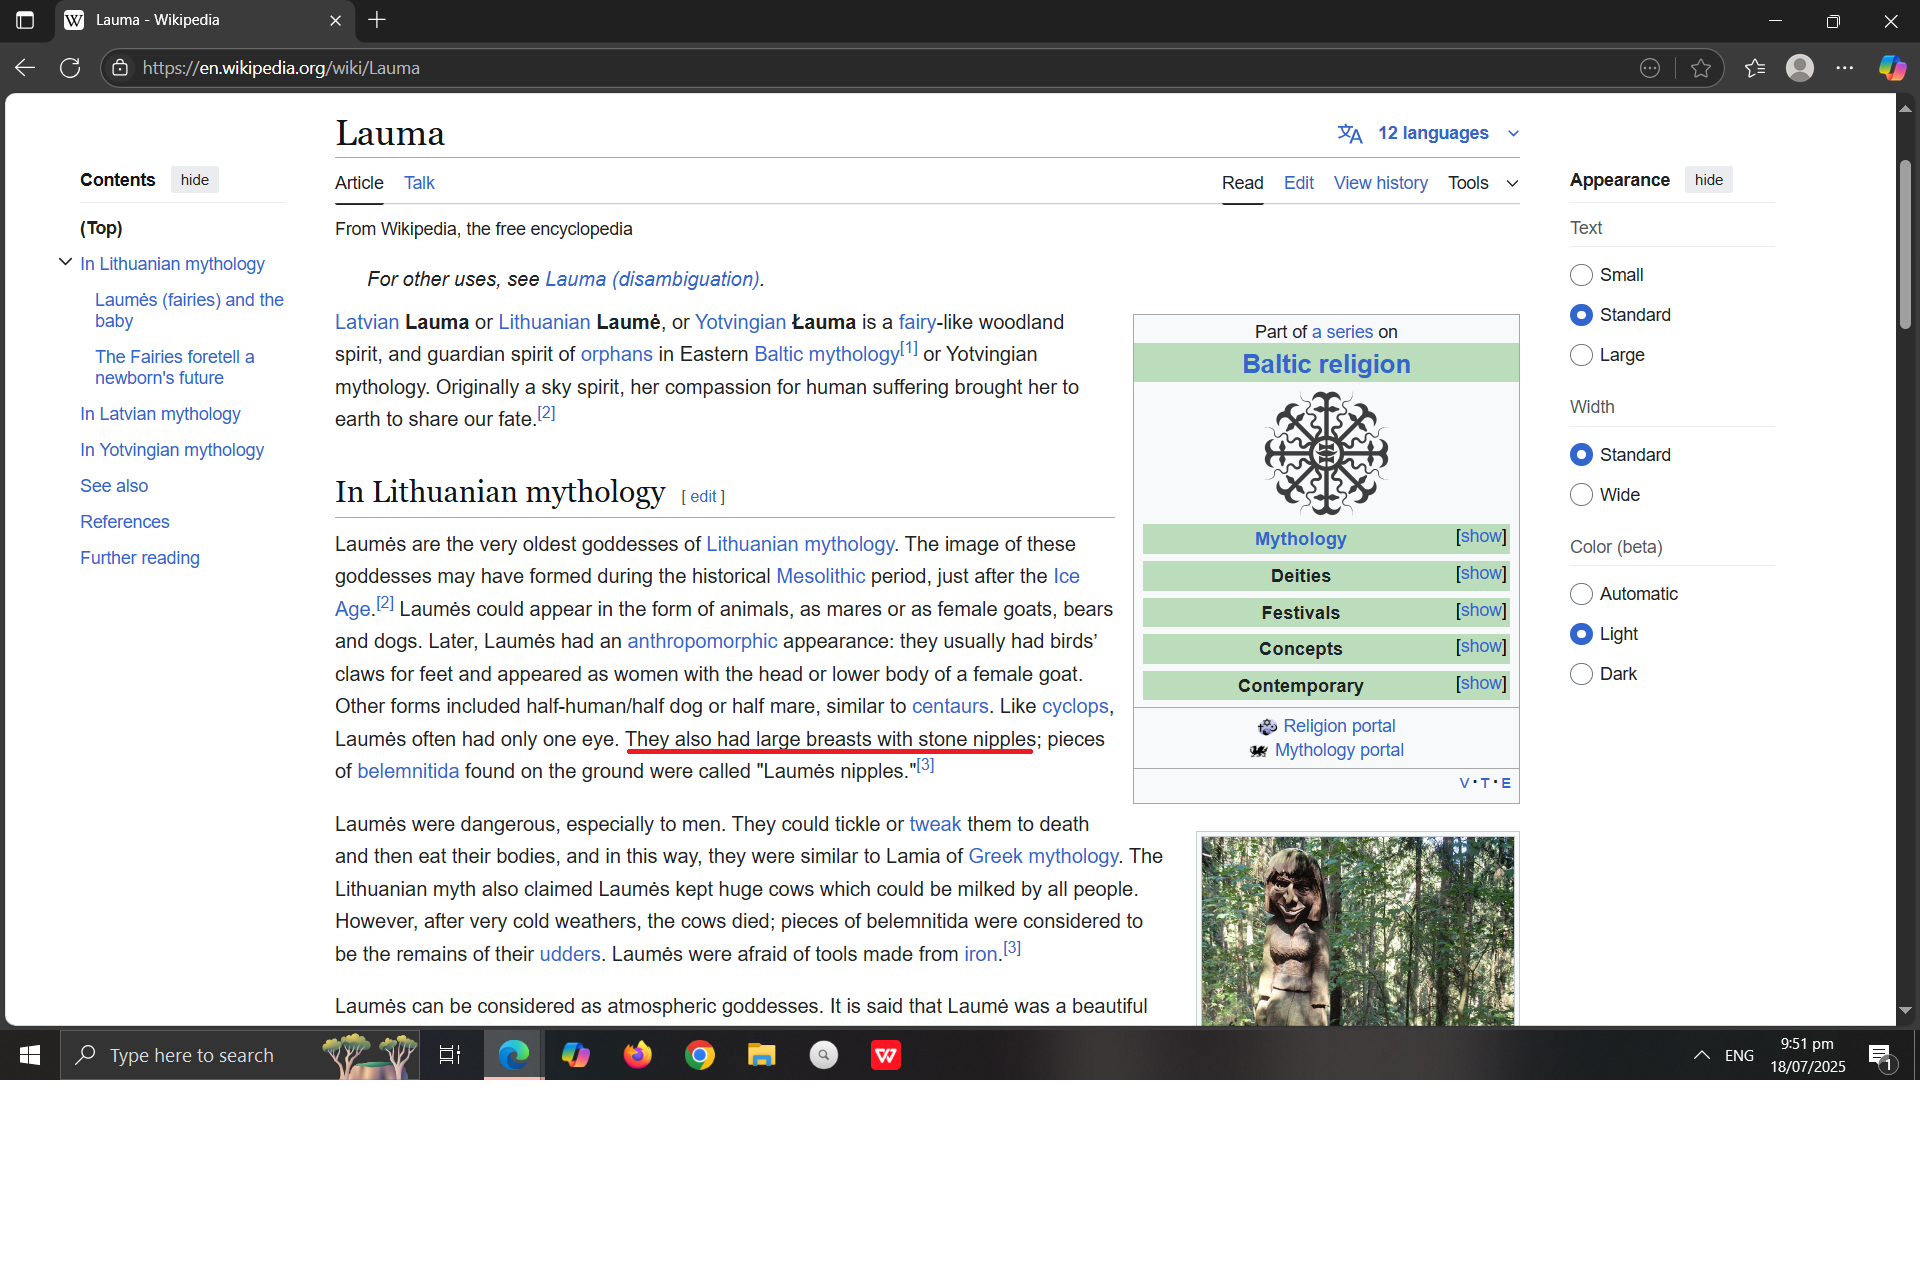The image size is (1920, 1278).
Task: Collapse In Lithuanian mythology contents section
Action: pyautogui.click(x=65, y=262)
